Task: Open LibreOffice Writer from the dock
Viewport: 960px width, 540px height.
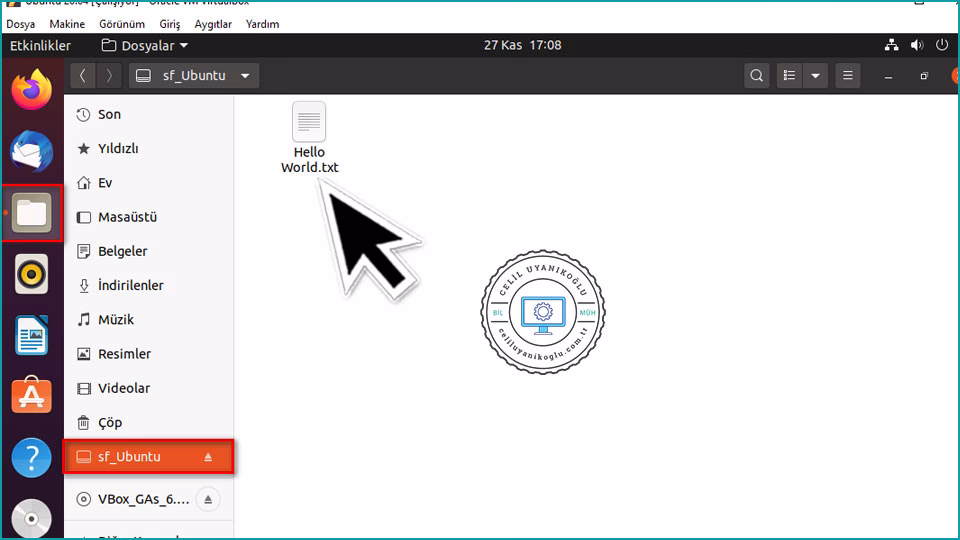Action: tap(32, 335)
